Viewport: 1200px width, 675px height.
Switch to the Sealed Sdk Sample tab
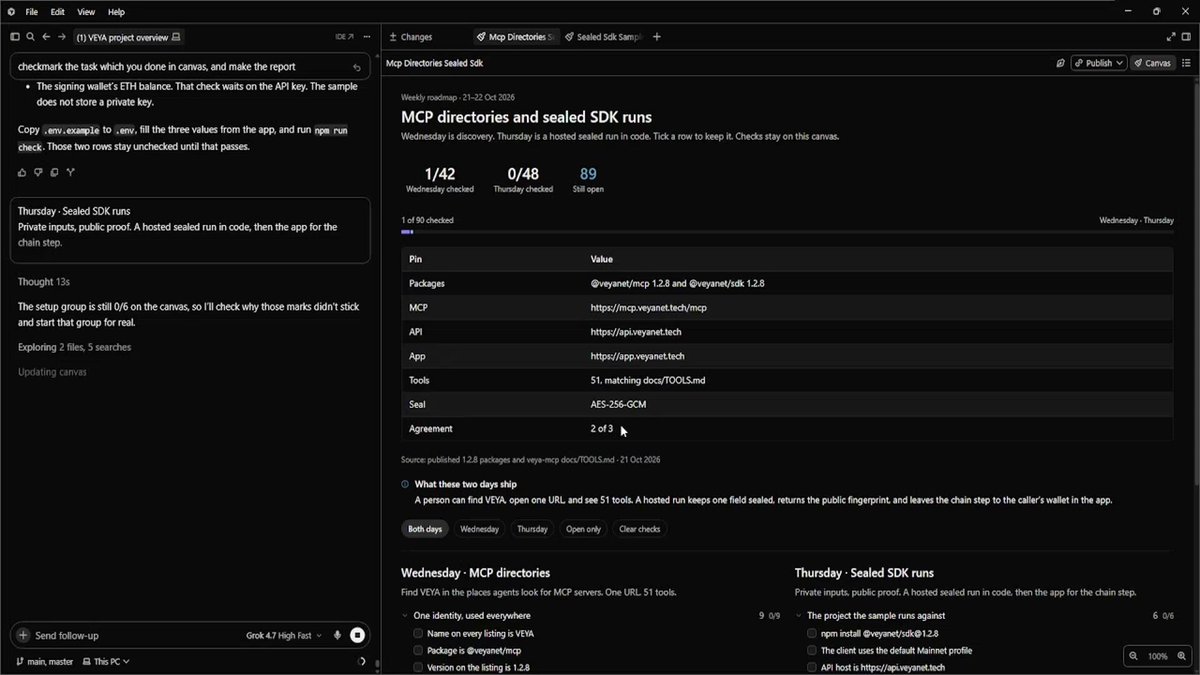(603, 37)
